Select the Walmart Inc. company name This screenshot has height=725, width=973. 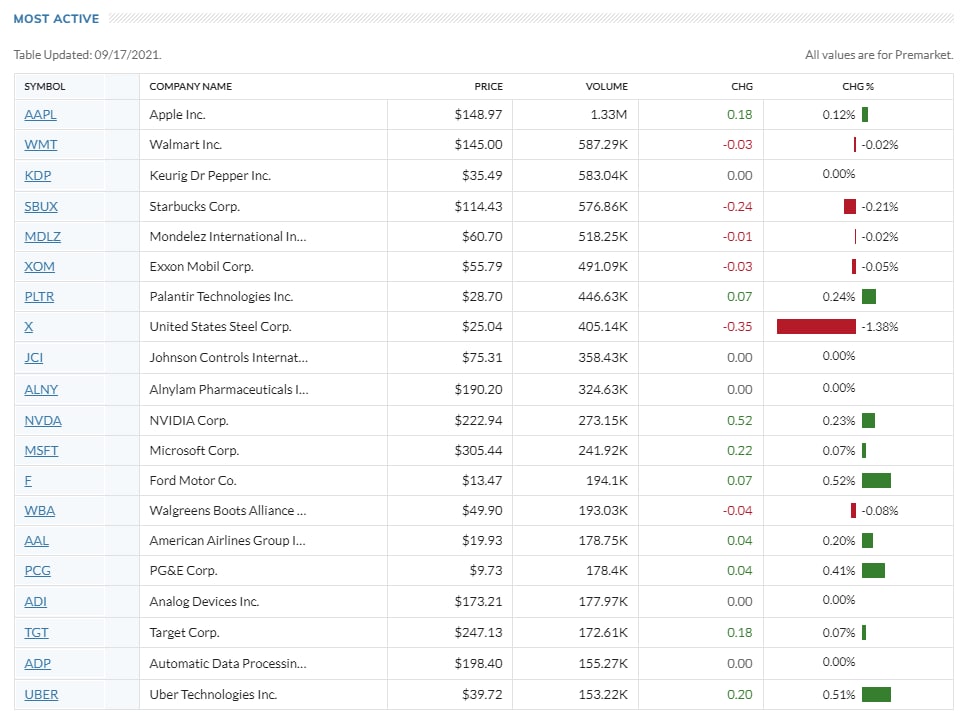[x=186, y=145]
